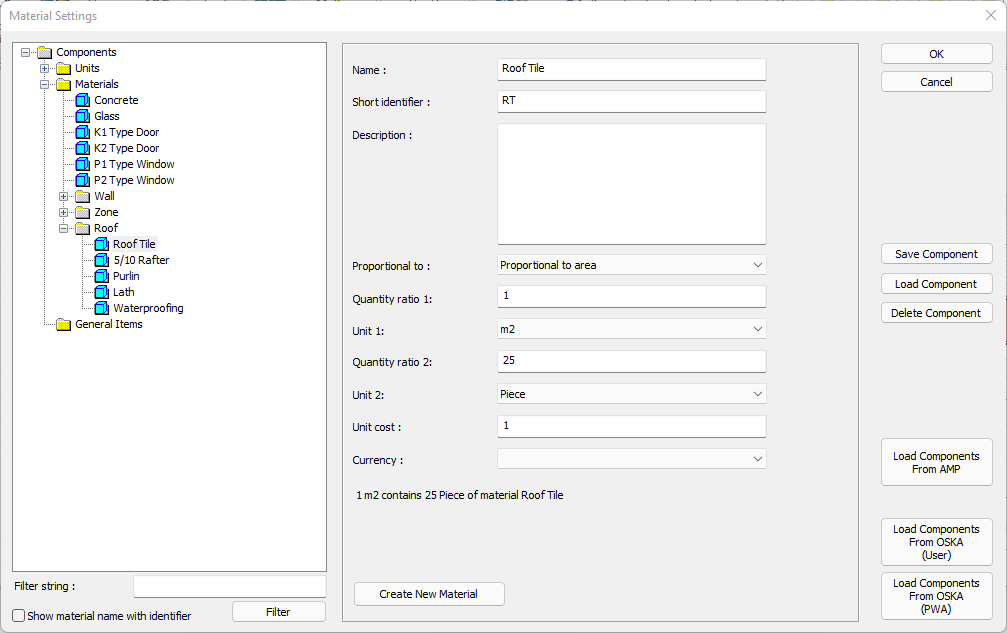Screen dimensions: 1007x633
Task: Click into the Filter string field
Action: click(229, 586)
